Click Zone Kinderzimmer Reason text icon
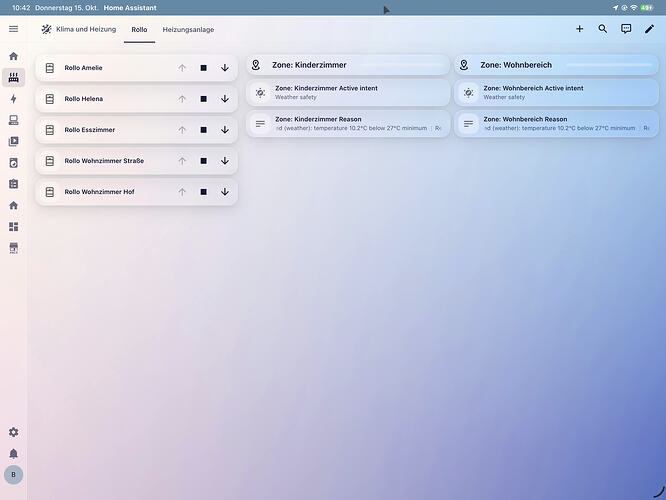 260,124
